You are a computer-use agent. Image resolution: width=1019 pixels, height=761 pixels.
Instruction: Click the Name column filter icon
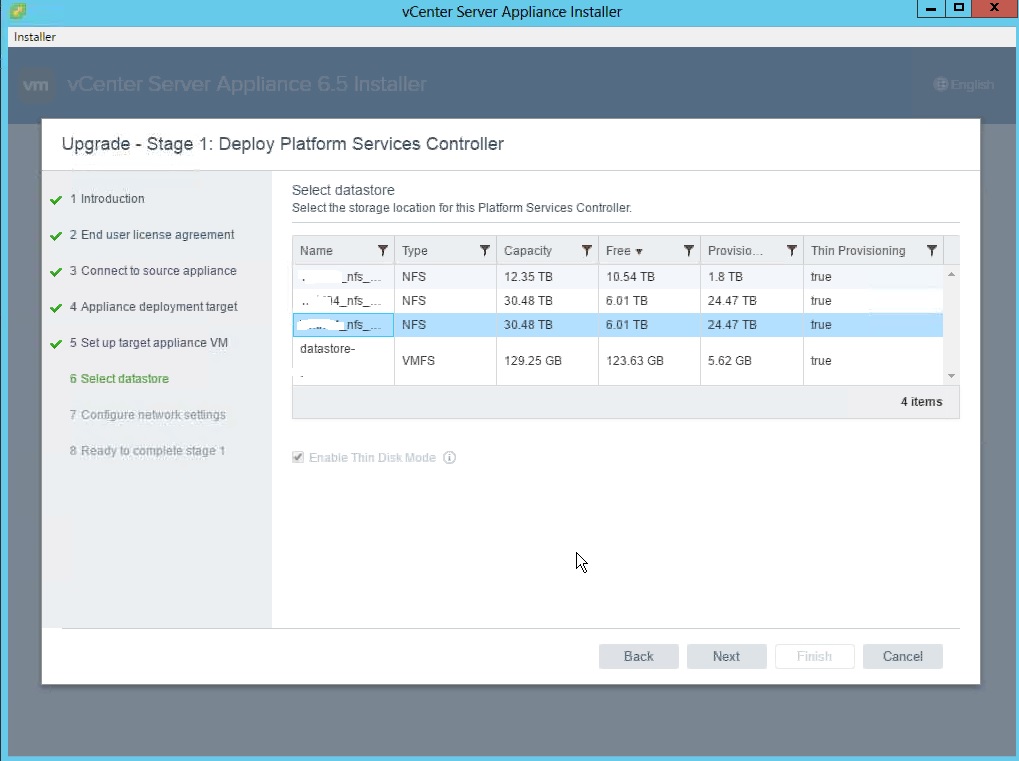tap(383, 251)
